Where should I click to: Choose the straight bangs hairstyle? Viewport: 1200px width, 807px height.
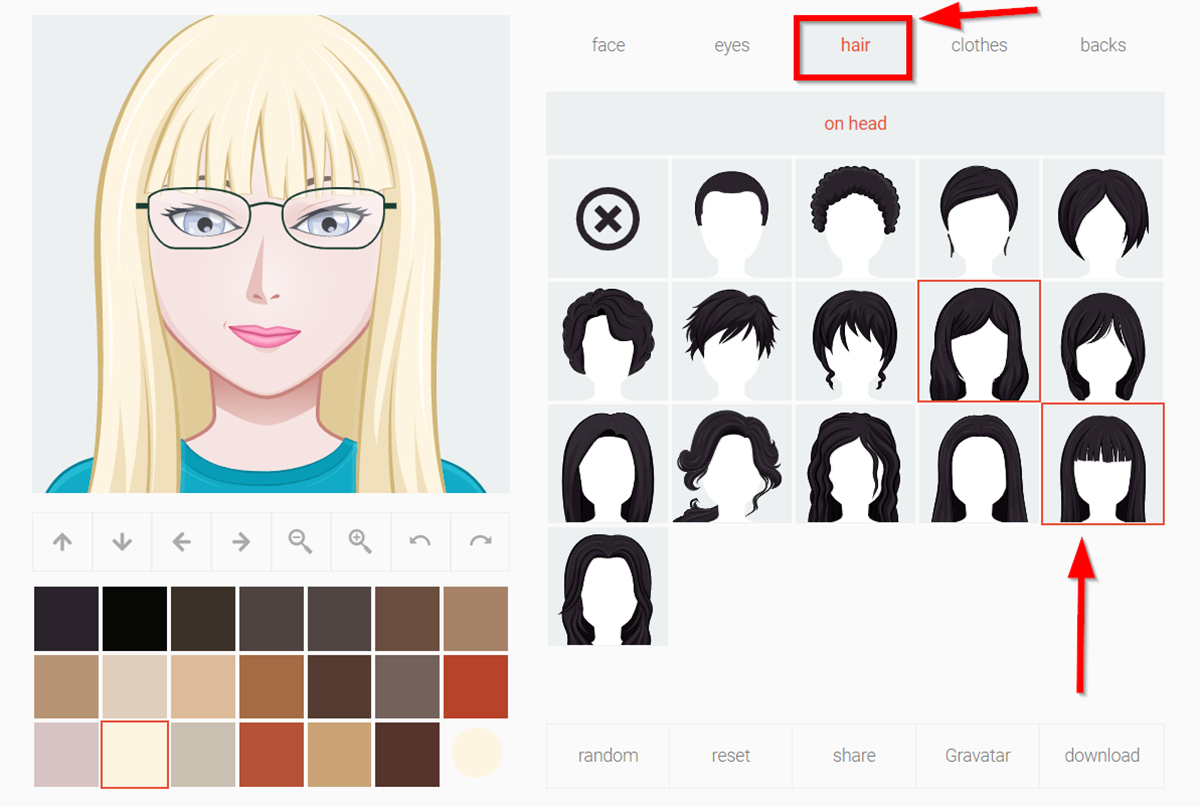1103,463
